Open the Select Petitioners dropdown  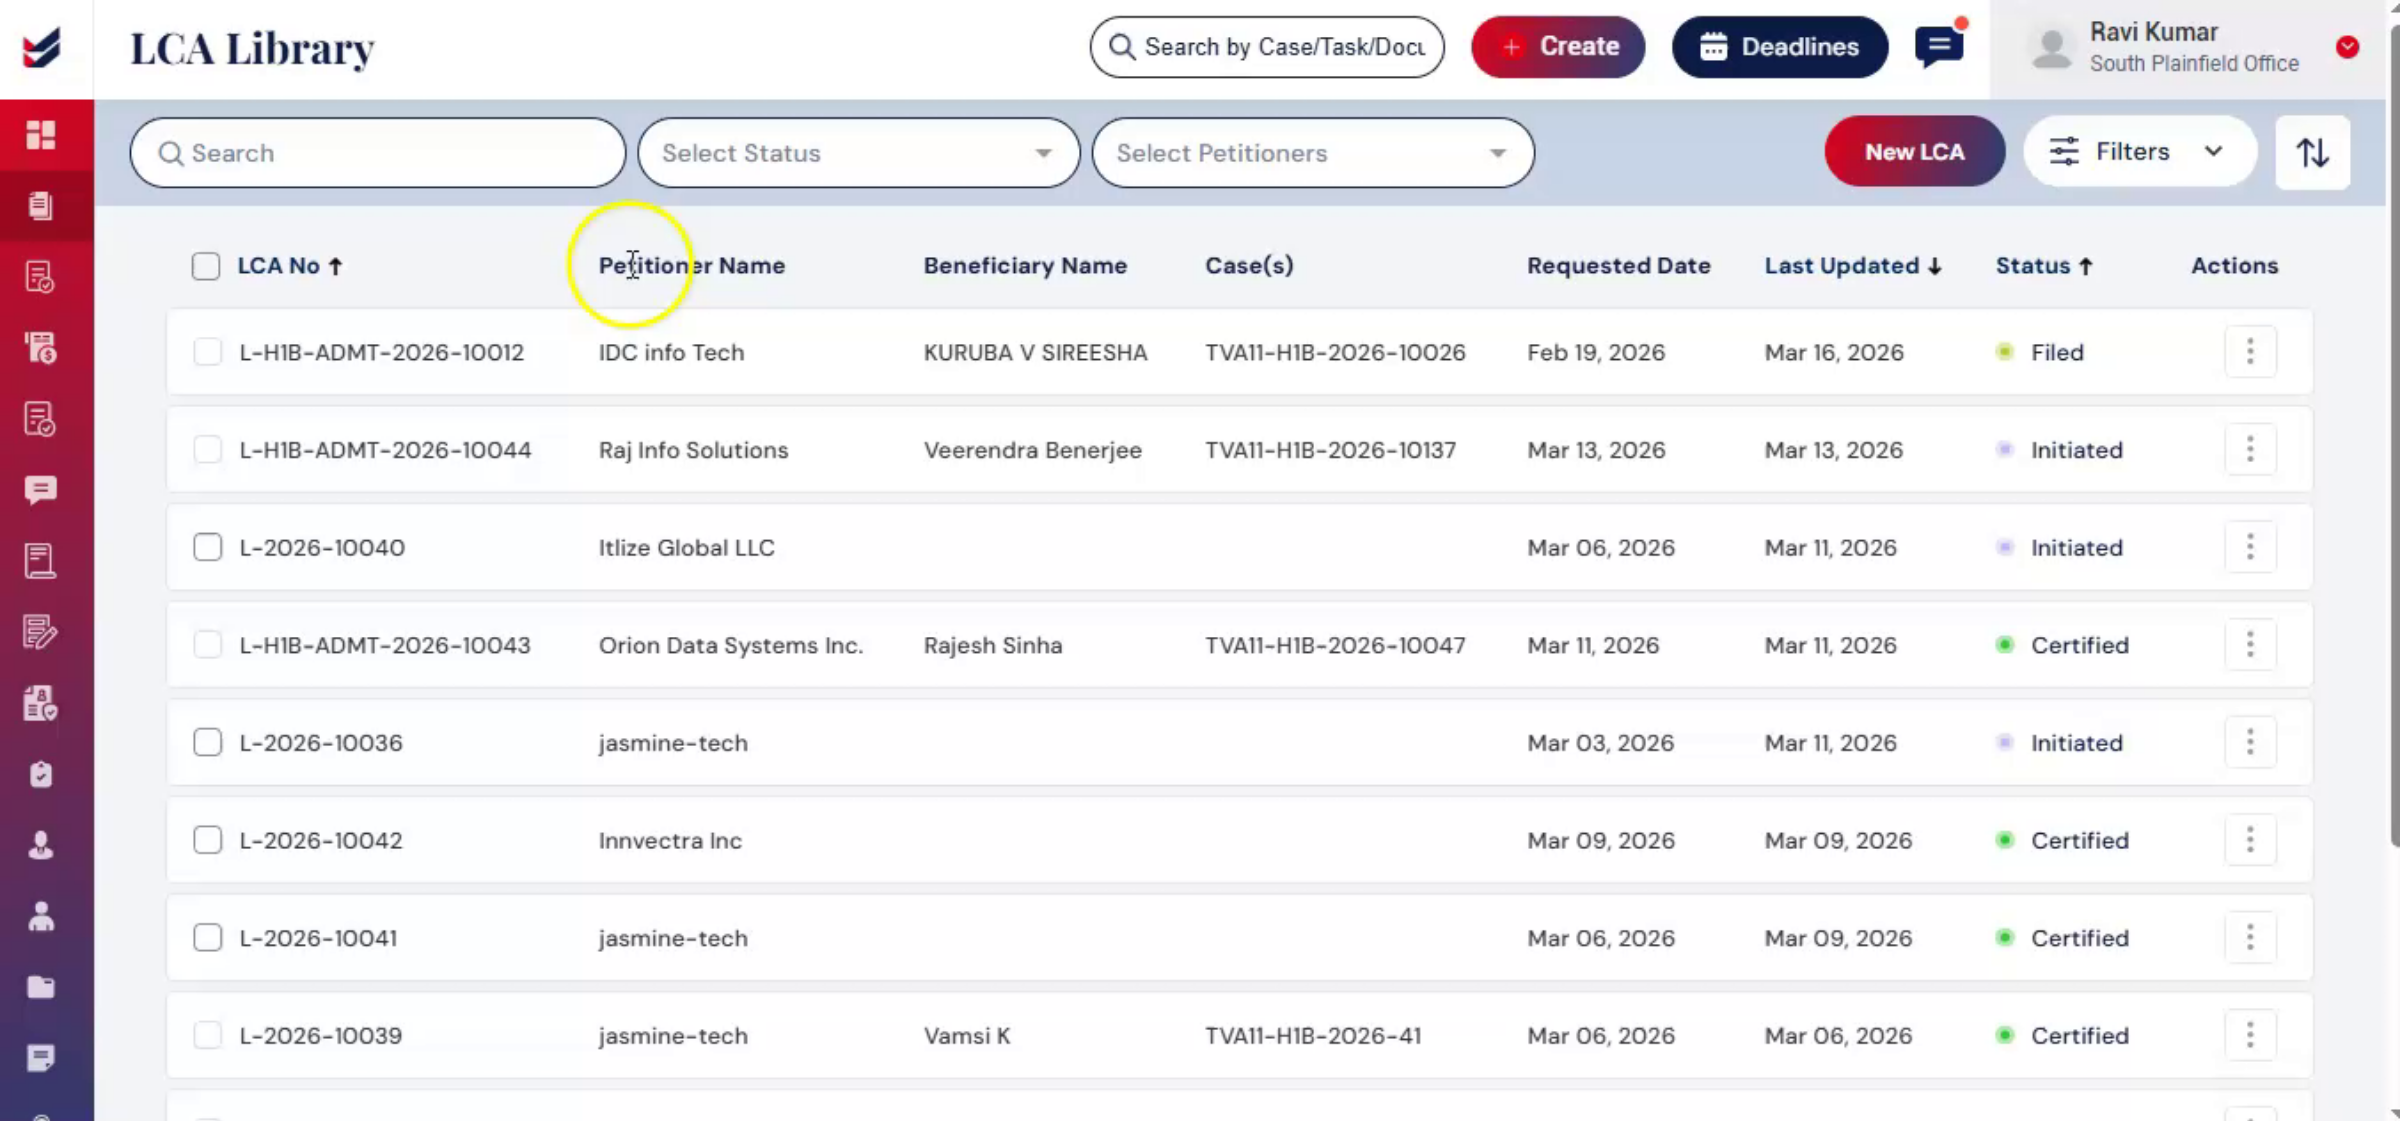(x=1313, y=153)
